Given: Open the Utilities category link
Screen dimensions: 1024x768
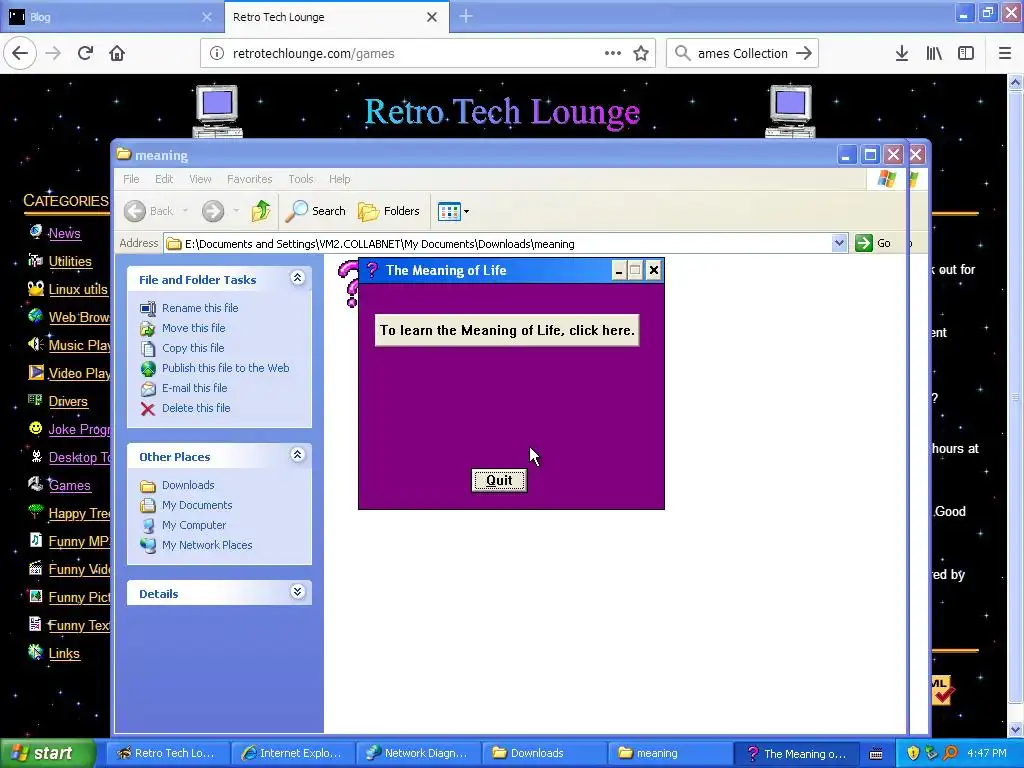Looking at the screenshot, I should [70, 261].
